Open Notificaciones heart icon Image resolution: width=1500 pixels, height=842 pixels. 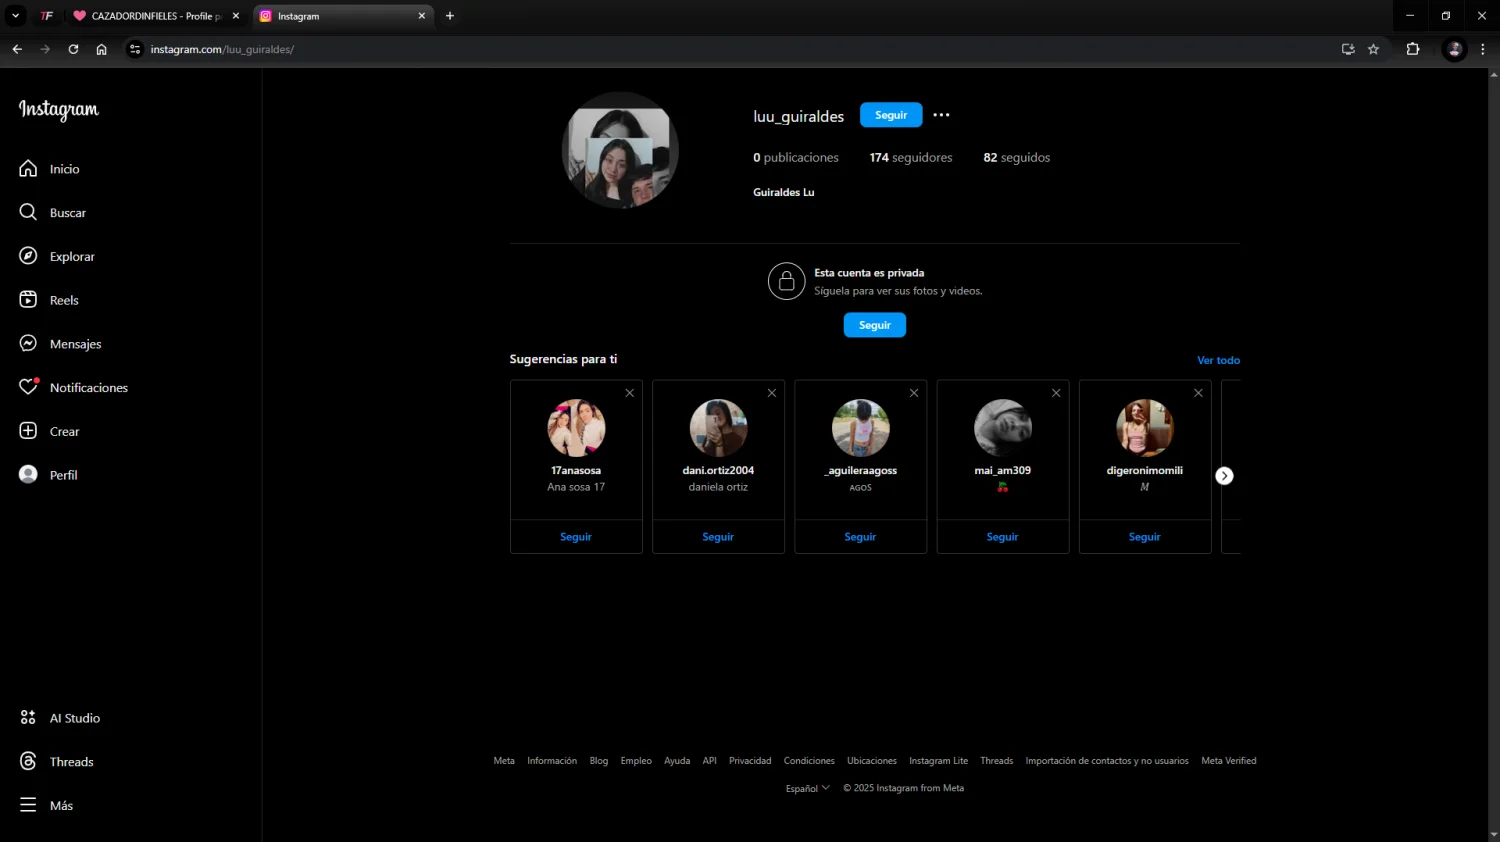(x=28, y=387)
